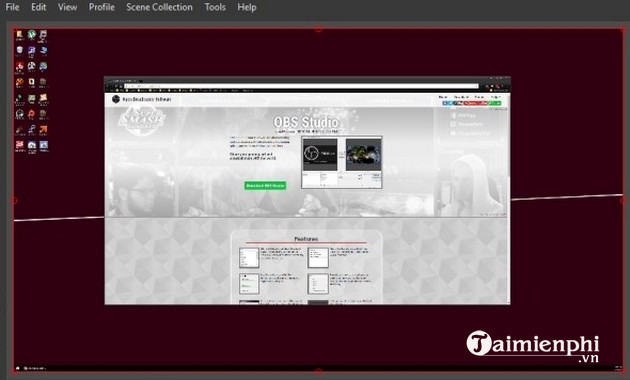Click the right-middle red source resize handle
Image resolution: width=630 pixels, height=380 pixels.
(x=622, y=200)
